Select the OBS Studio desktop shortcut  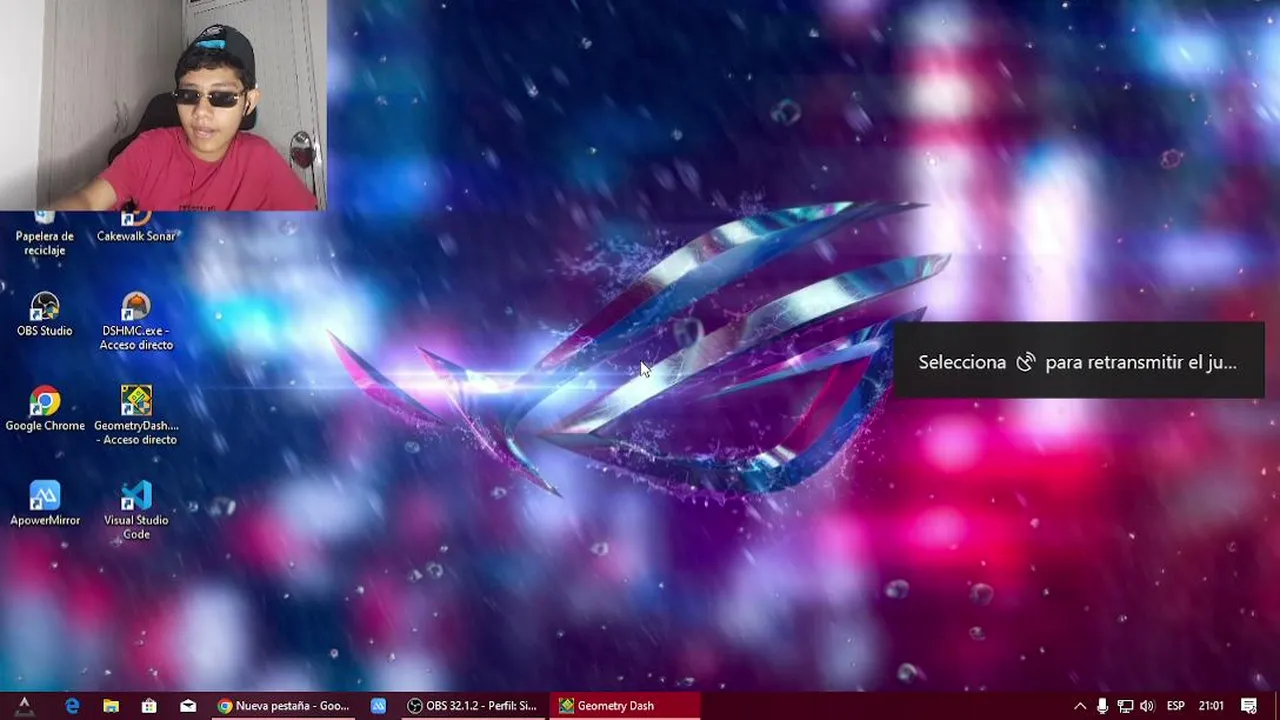[45, 314]
